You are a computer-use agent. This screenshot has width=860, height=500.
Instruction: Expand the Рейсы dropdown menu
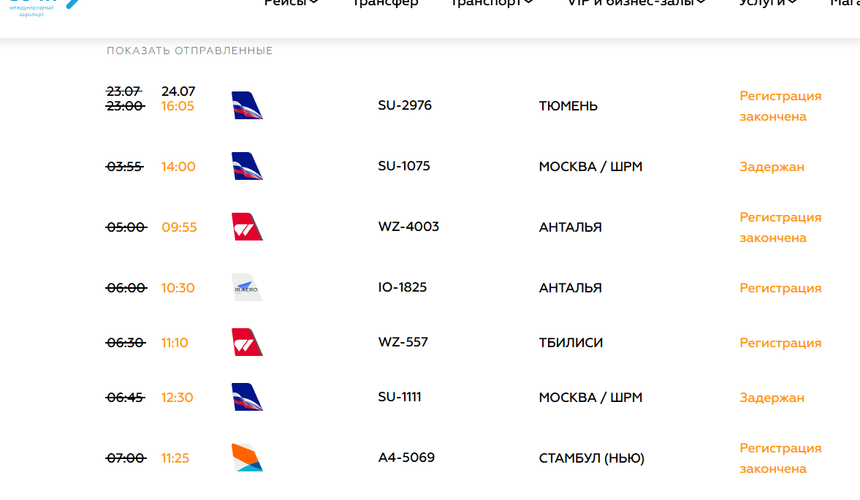(291, 3)
